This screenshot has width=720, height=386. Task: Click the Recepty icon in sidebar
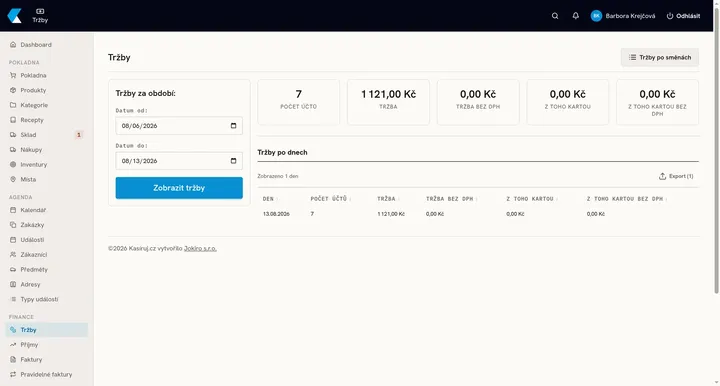(x=13, y=120)
